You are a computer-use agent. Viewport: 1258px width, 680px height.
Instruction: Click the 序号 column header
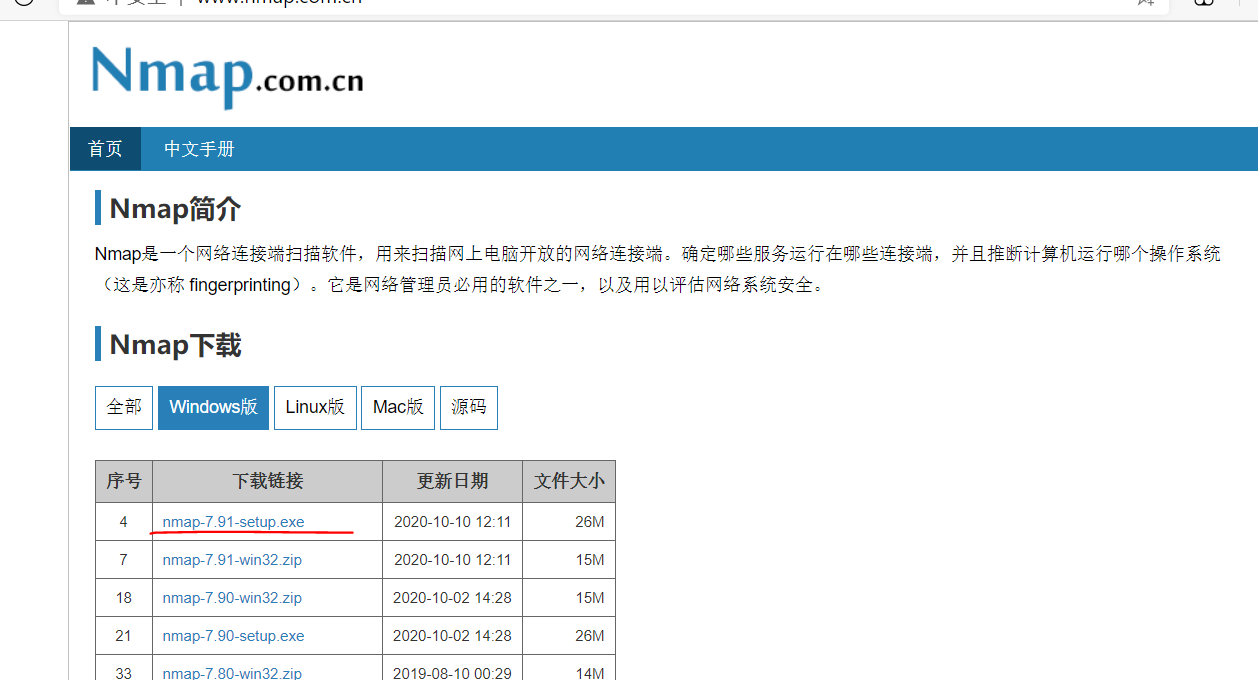point(124,481)
